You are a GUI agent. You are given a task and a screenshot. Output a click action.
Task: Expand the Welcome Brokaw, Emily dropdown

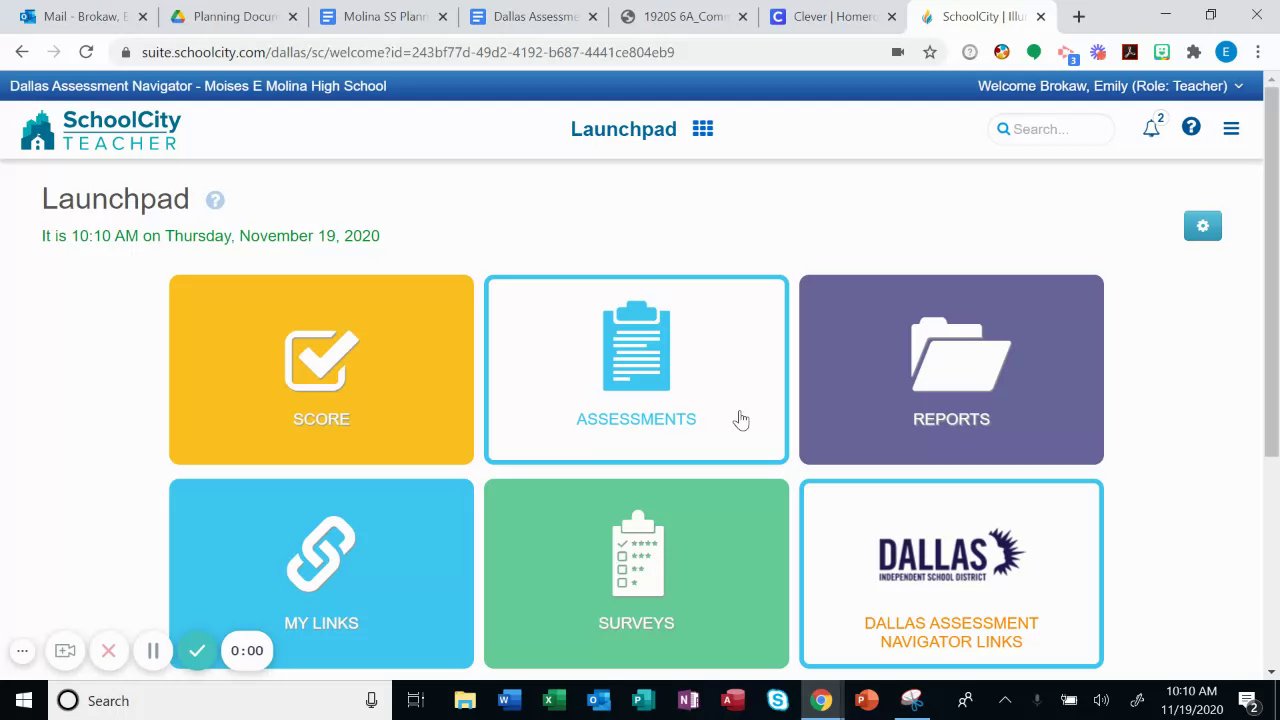pos(1110,86)
